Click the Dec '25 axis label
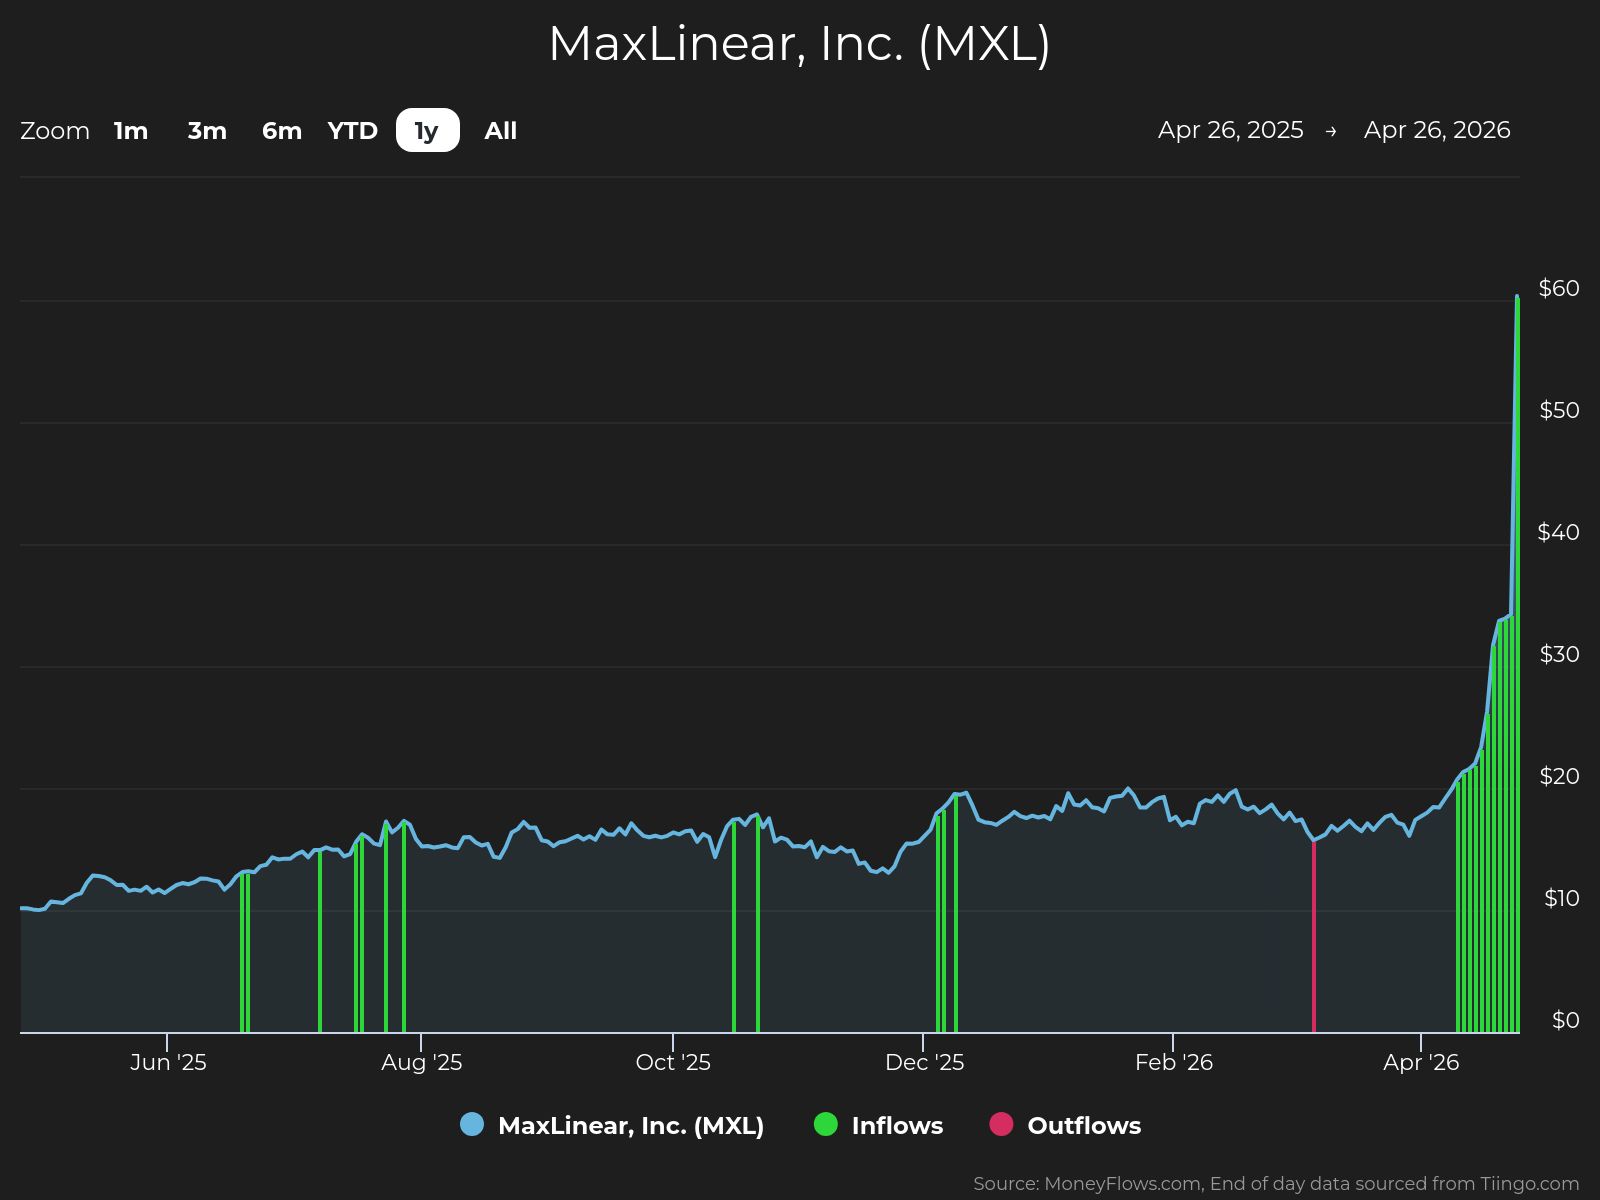 point(924,1062)
